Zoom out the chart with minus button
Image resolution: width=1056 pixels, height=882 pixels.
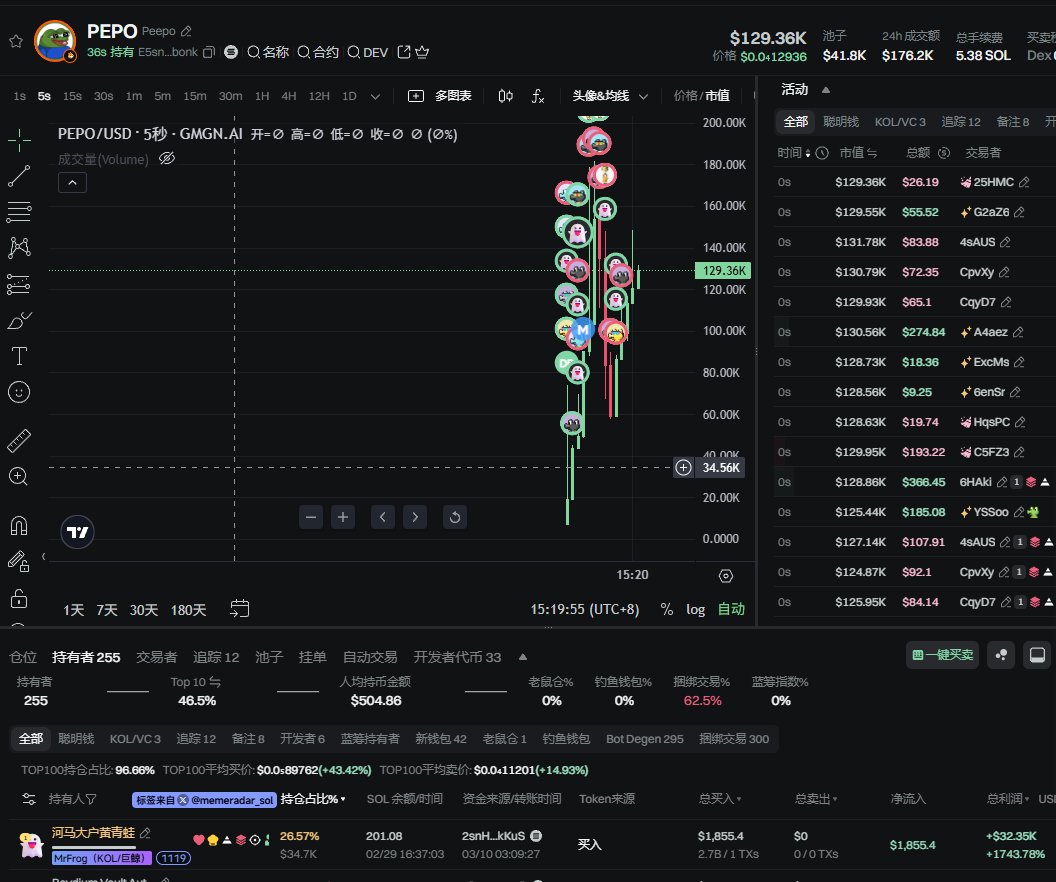310,517
